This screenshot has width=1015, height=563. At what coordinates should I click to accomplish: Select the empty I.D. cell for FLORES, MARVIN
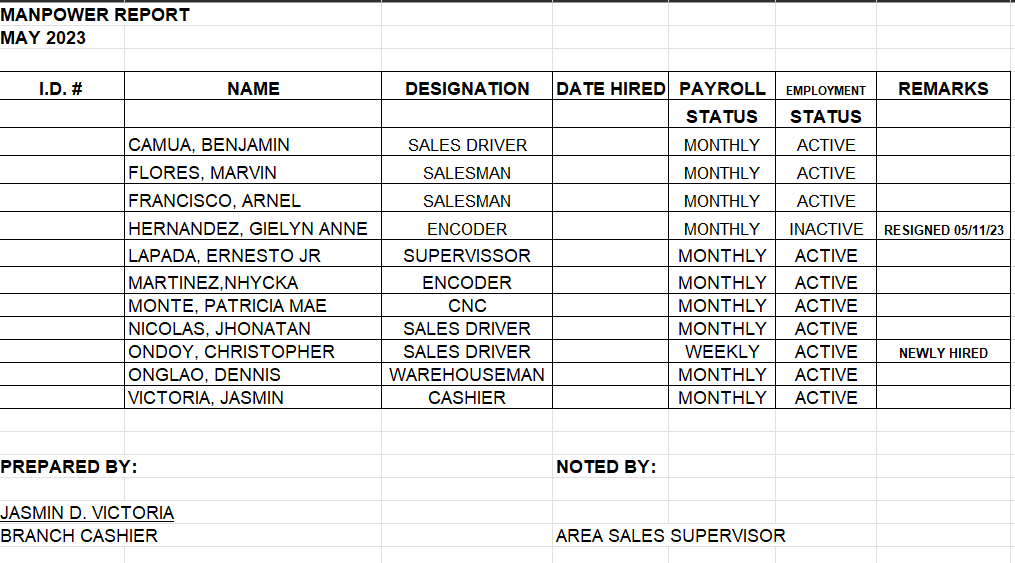click(62, 170)
